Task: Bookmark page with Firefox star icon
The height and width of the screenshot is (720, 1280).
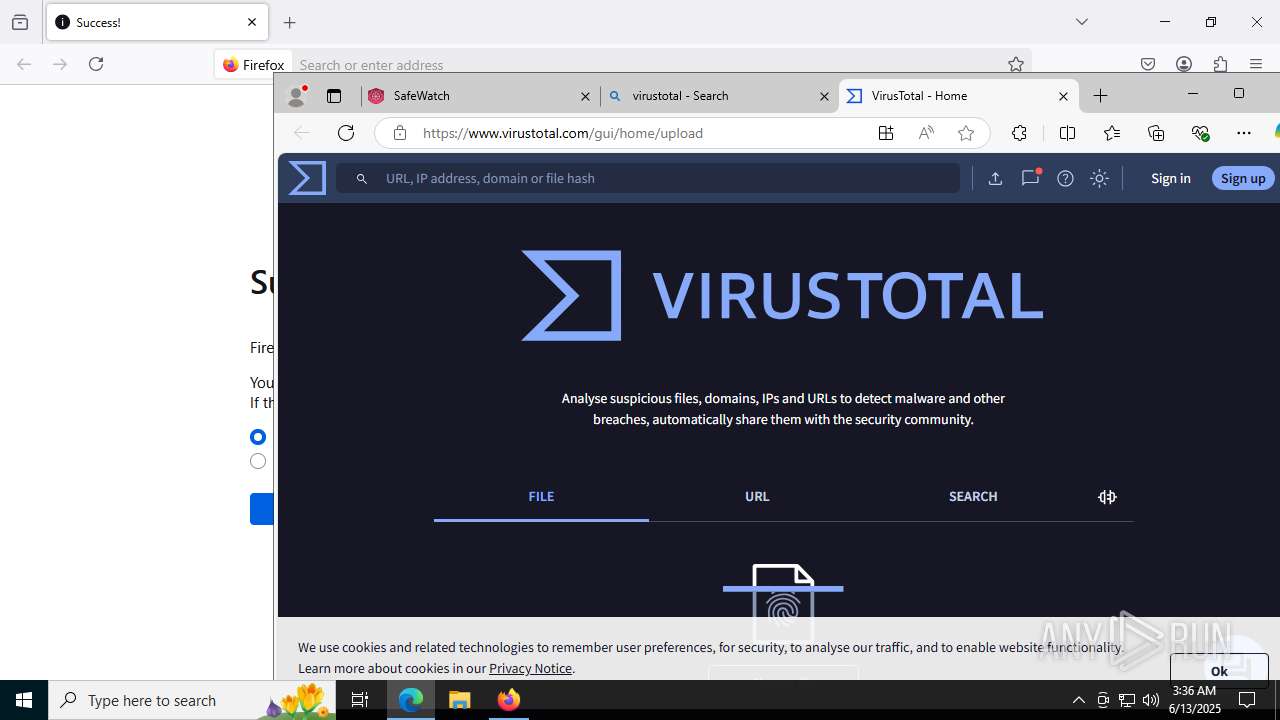Action: [x=1016, y=64]
